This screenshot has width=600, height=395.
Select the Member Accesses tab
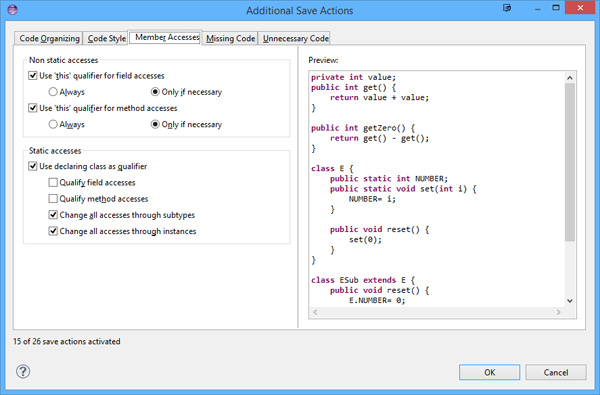point(166,37)
